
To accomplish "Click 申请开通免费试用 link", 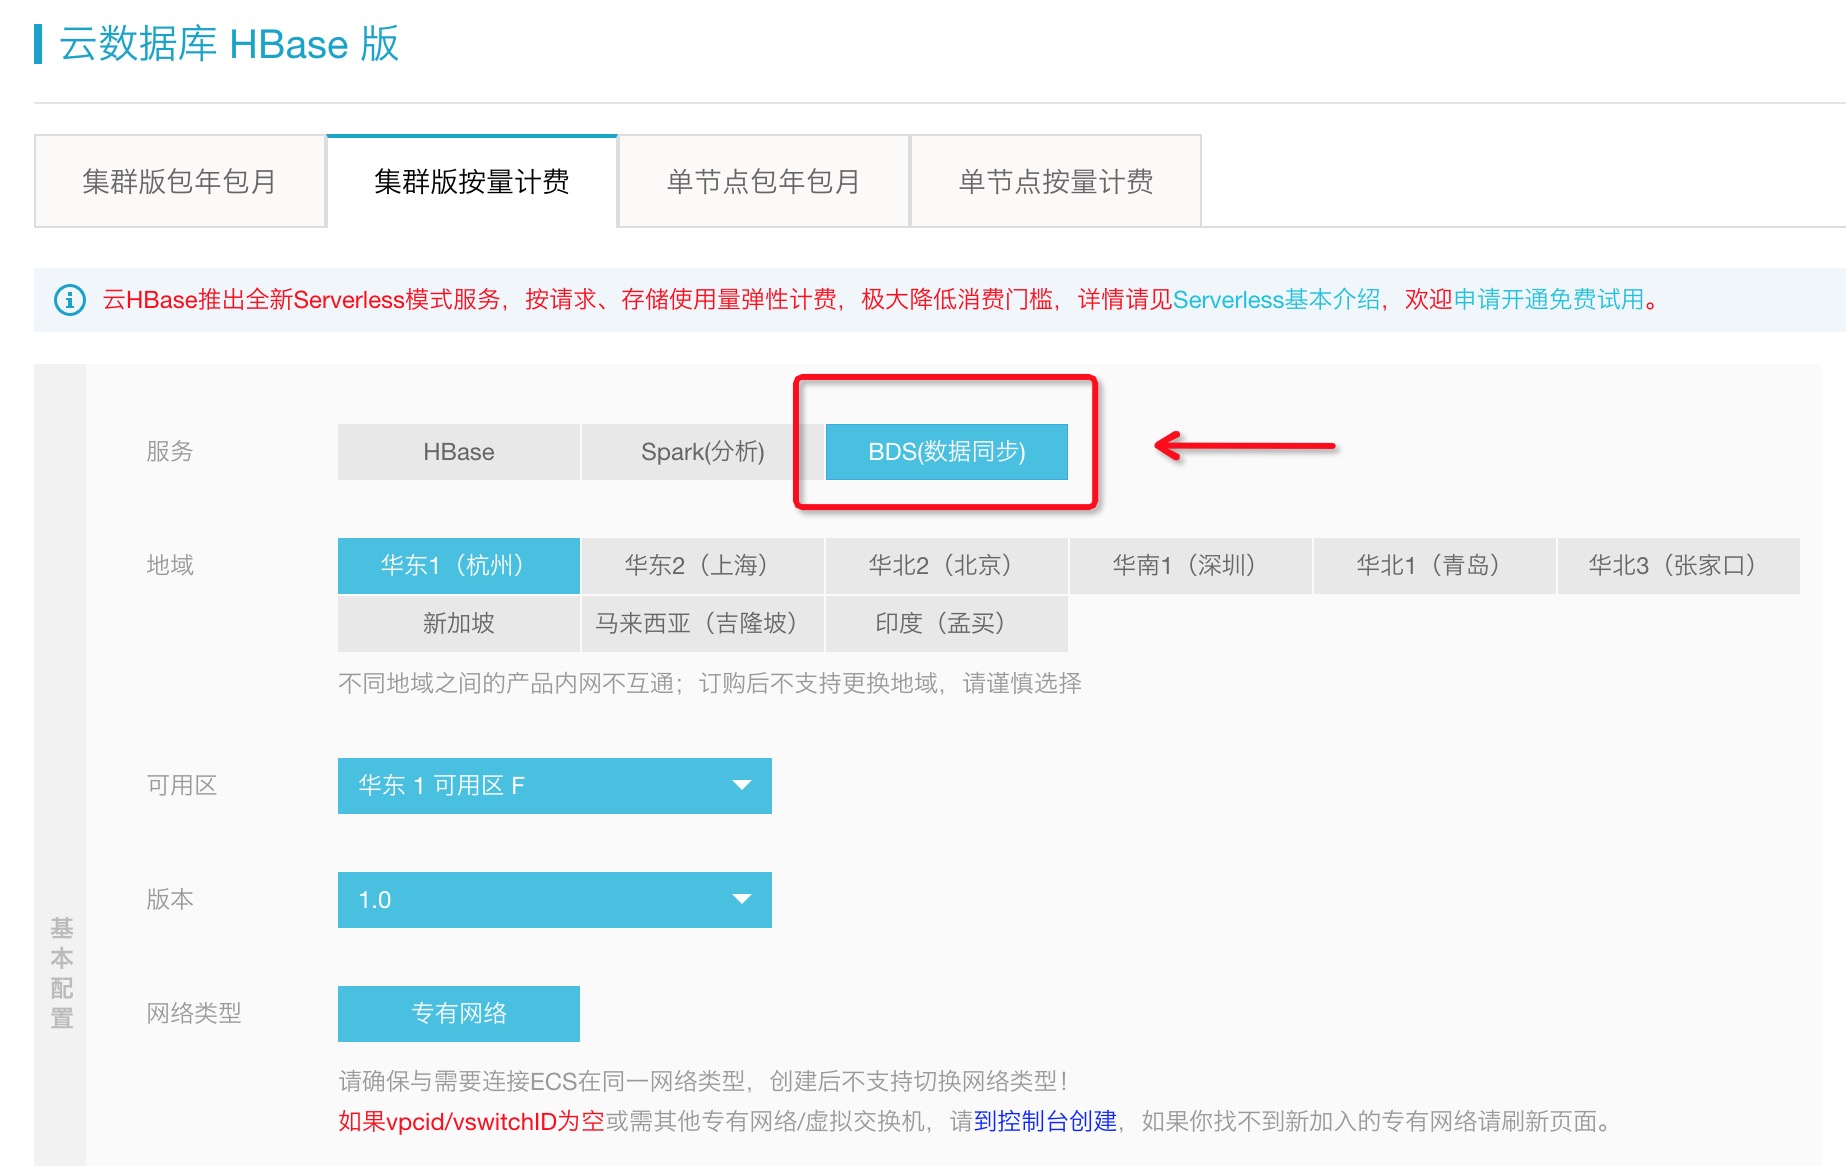I will pos(1549,299).
